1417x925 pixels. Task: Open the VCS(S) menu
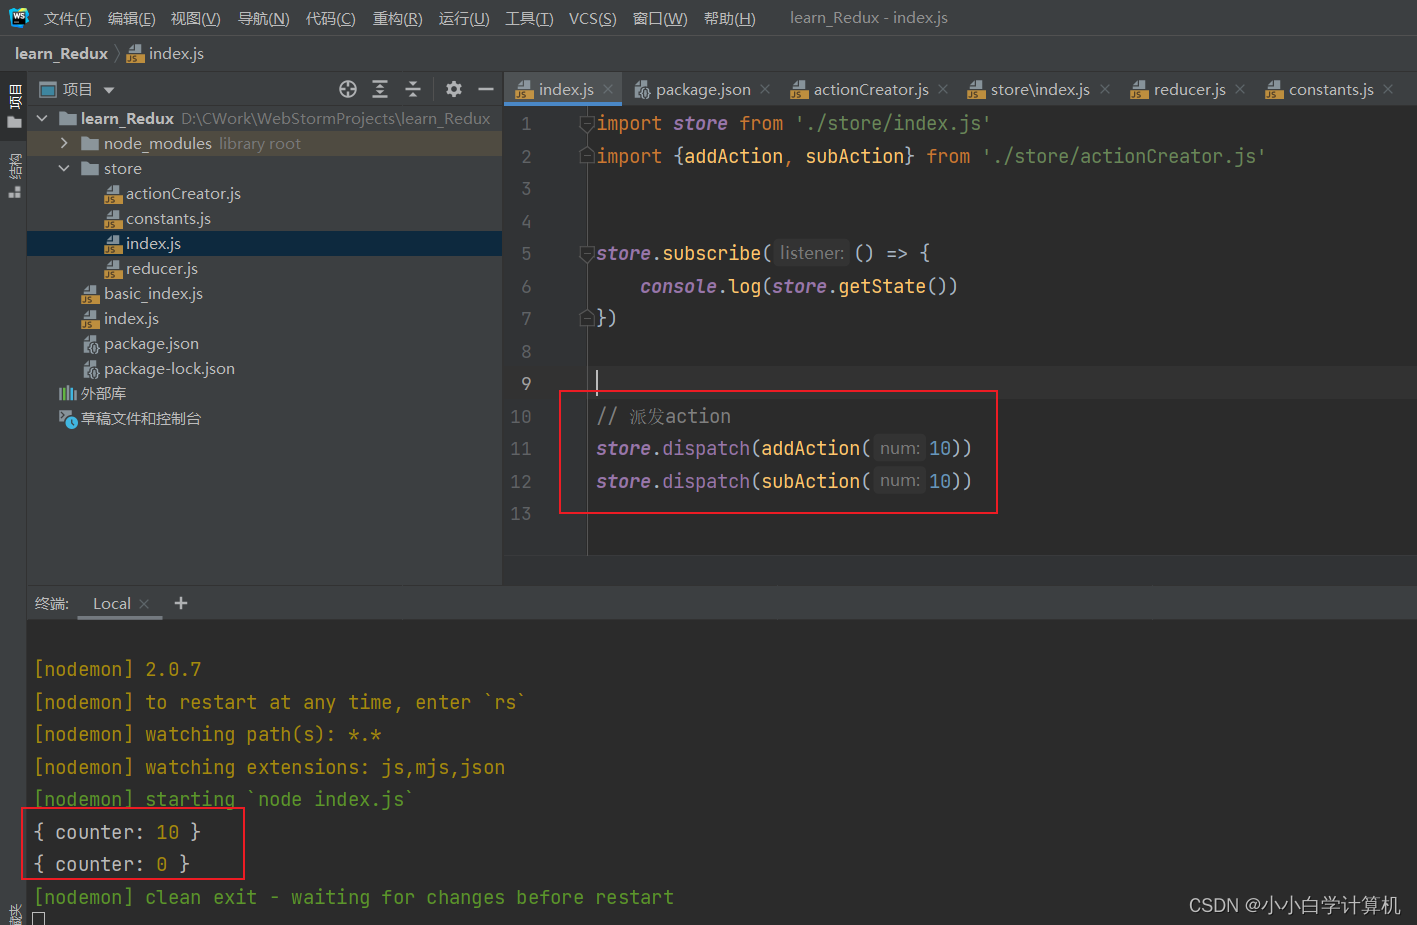pos(592,18)
